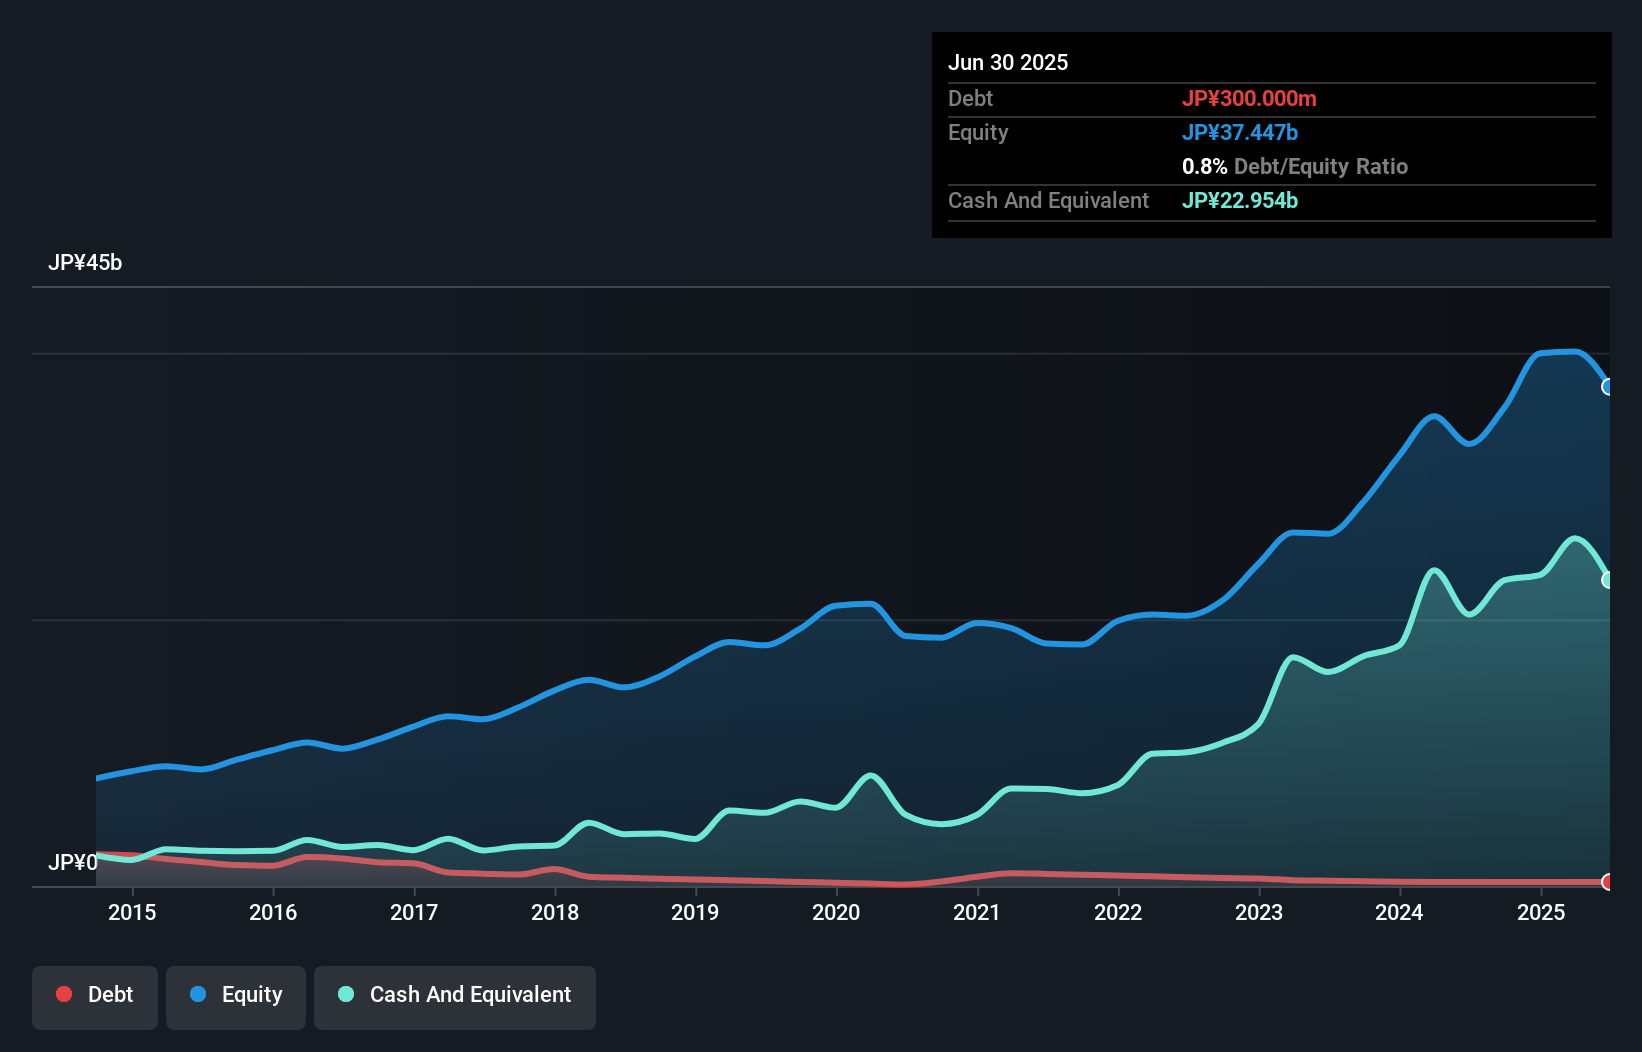This screenshot has width=1642, height=1052.
Task: Toggle the Equity series visibility
Action: (x=236, y=995)
